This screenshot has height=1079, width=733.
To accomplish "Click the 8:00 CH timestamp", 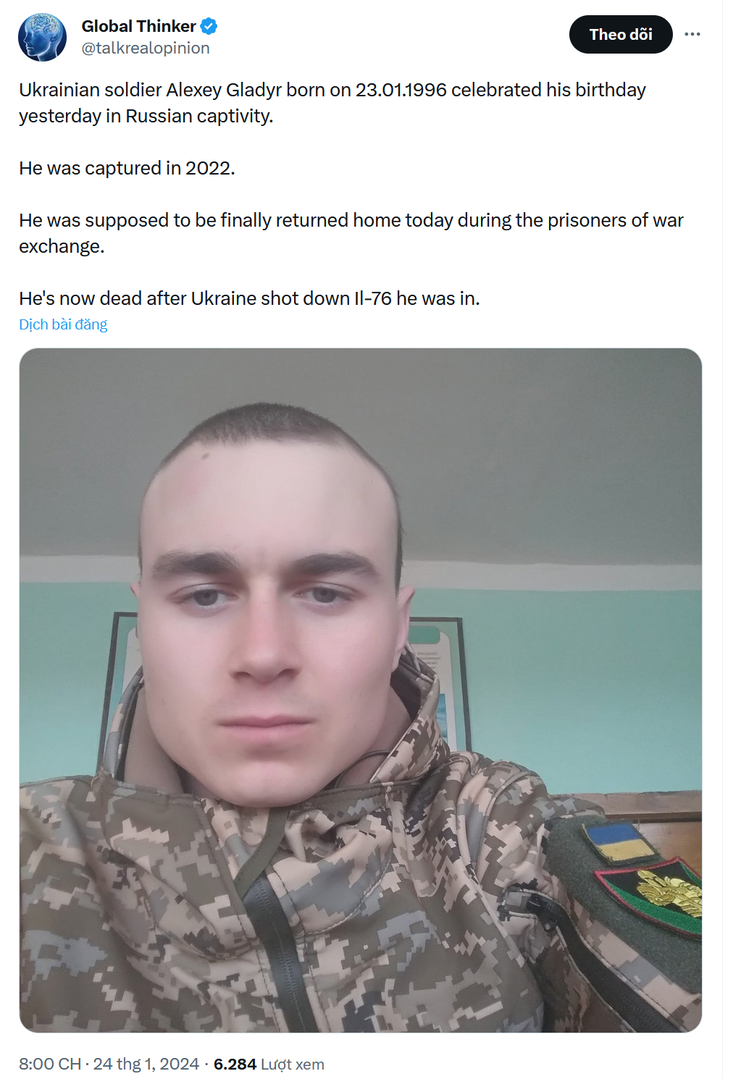I will point(50,1064).
